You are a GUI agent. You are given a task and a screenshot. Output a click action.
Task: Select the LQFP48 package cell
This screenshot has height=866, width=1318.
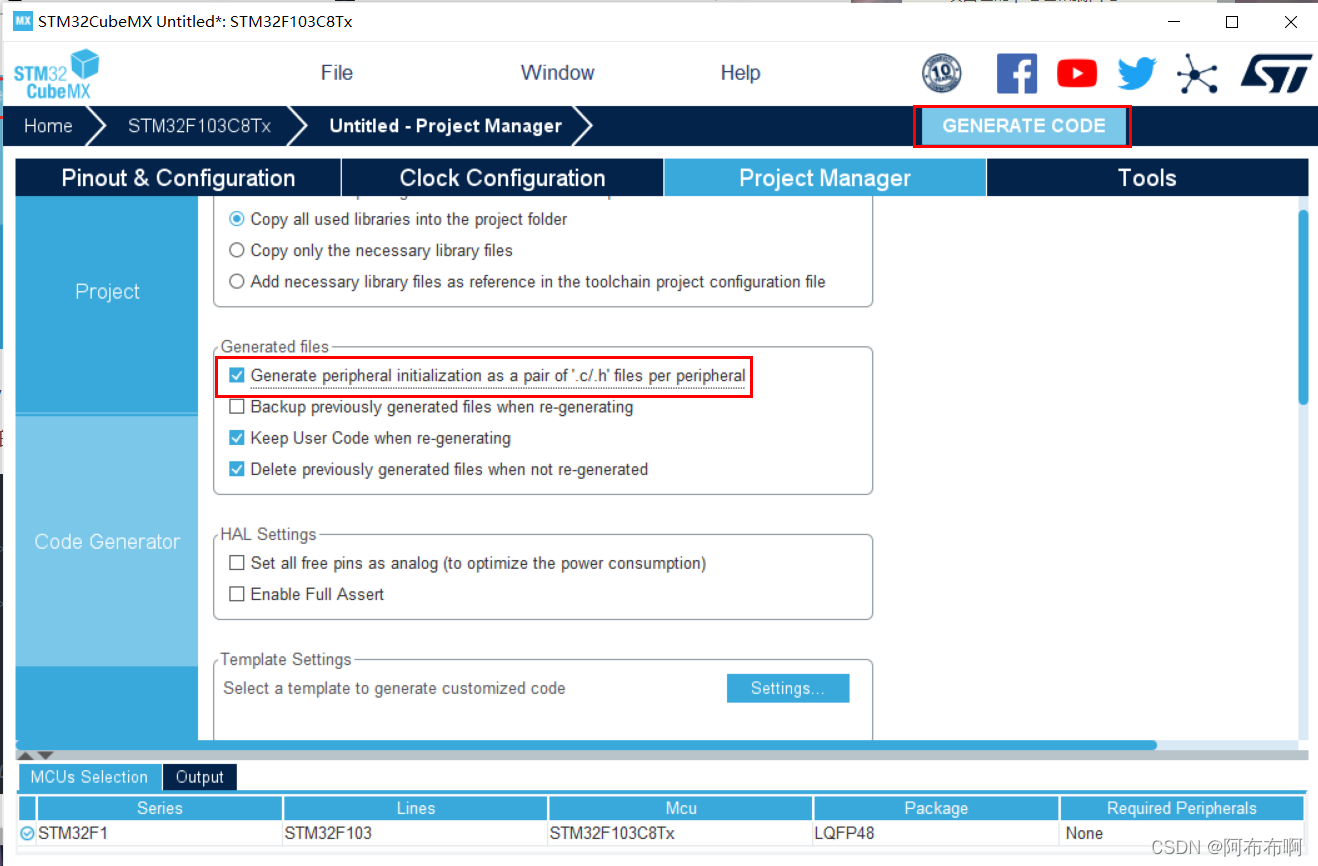(x=936, y=833)
